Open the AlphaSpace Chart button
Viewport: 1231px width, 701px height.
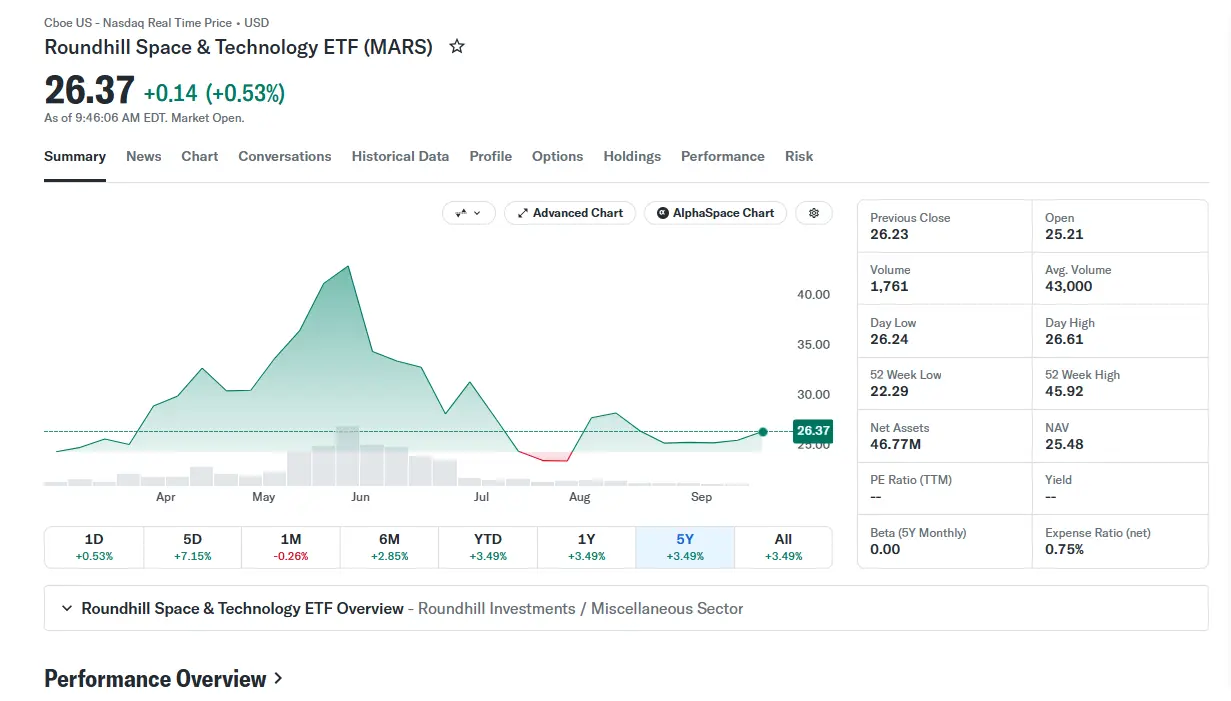tap(715, 213)
